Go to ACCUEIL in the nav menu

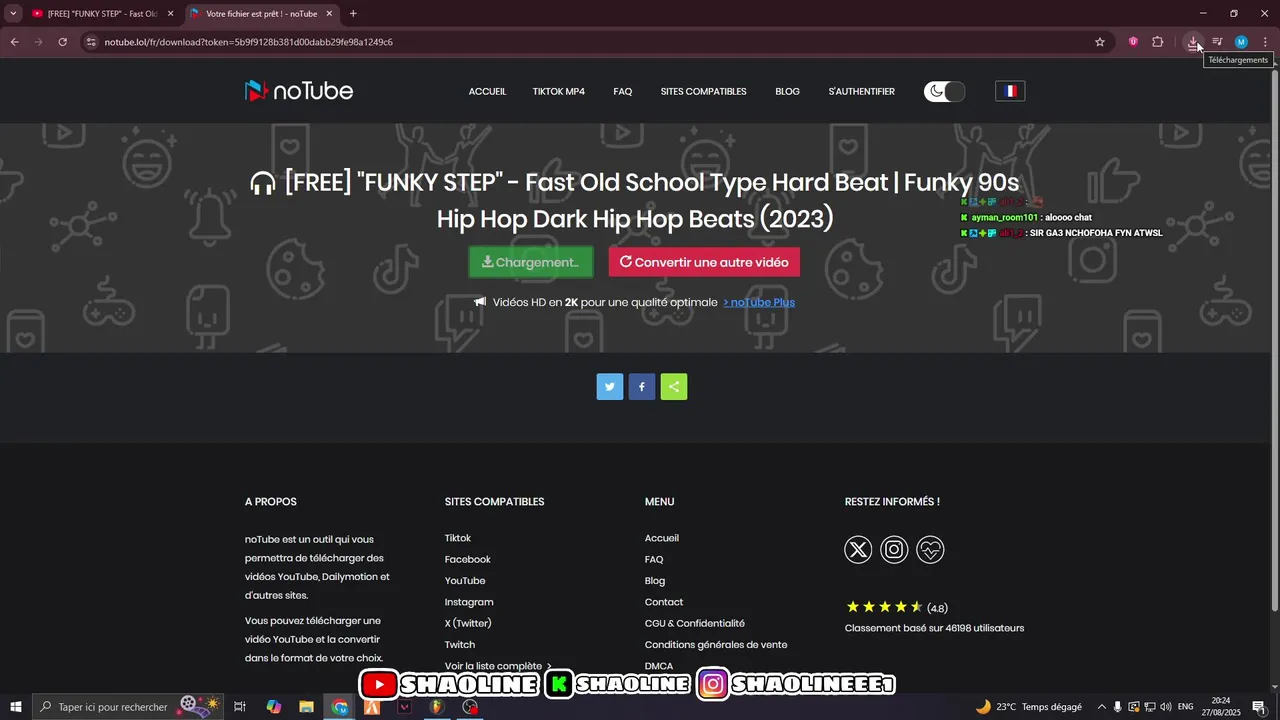[x=487, y=91]
